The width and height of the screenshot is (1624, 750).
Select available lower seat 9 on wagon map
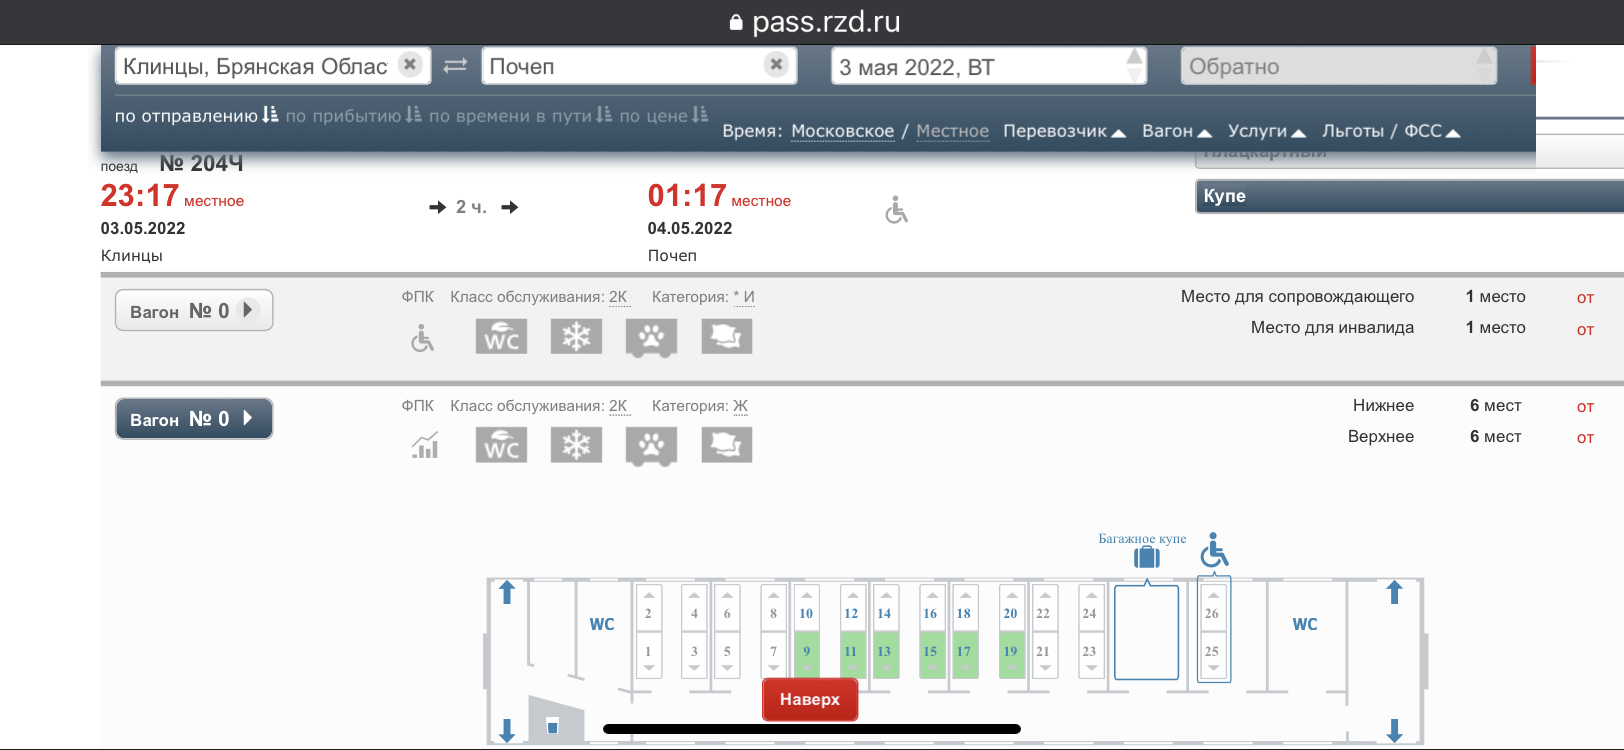point(807,652)
